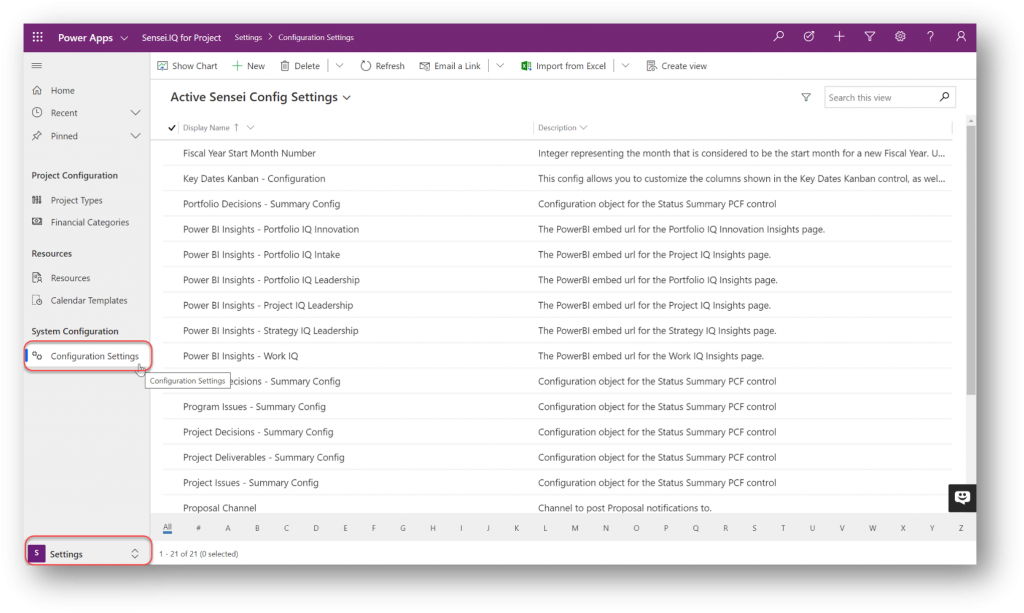The image size is (1024, 613).
Task: Click 'Channel to post Proposal notifications to.' cell
Action: [624, 508]
